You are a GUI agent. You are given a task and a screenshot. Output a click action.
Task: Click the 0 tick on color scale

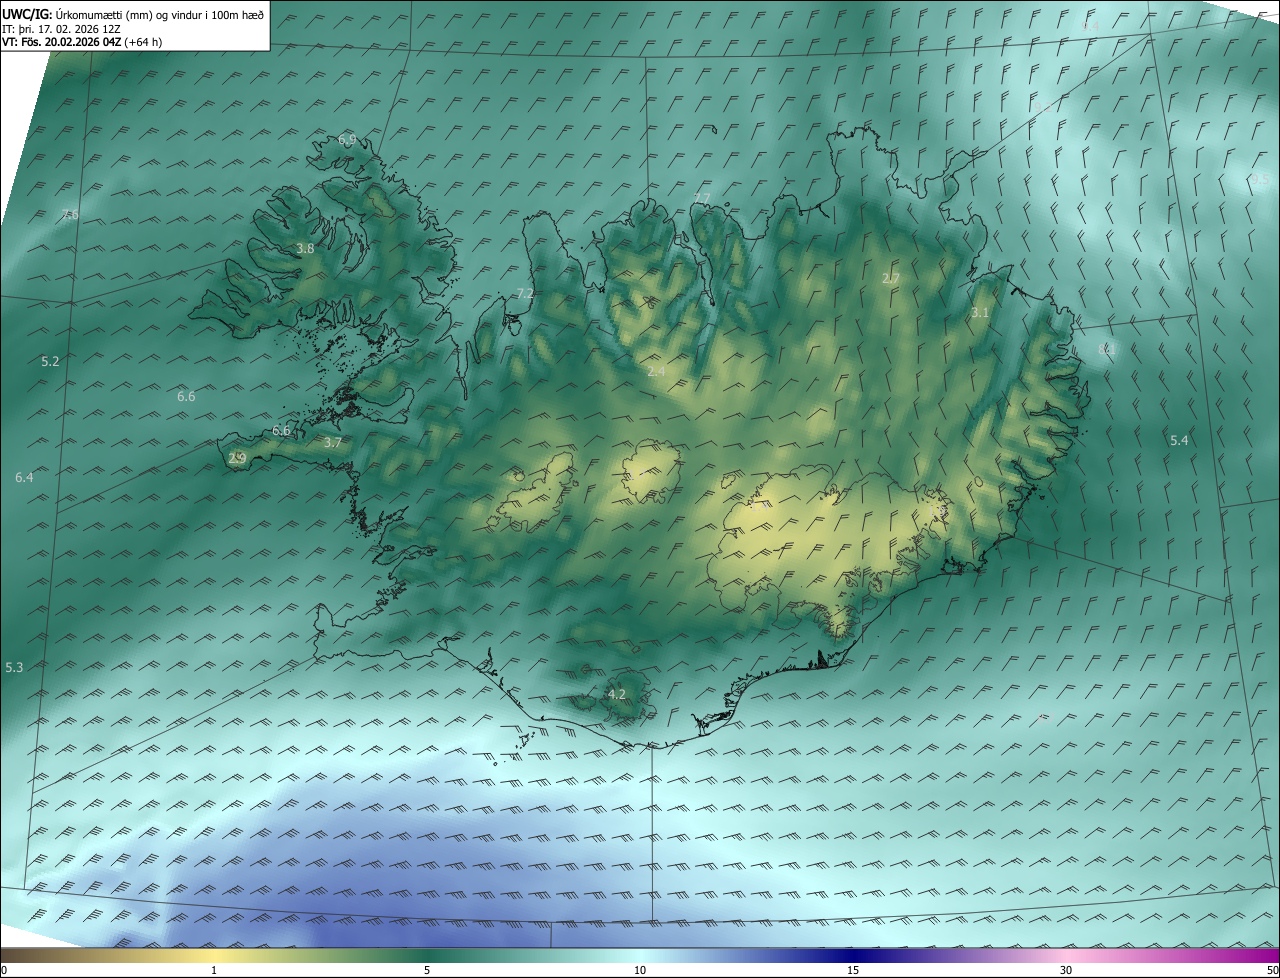[4, 971]
